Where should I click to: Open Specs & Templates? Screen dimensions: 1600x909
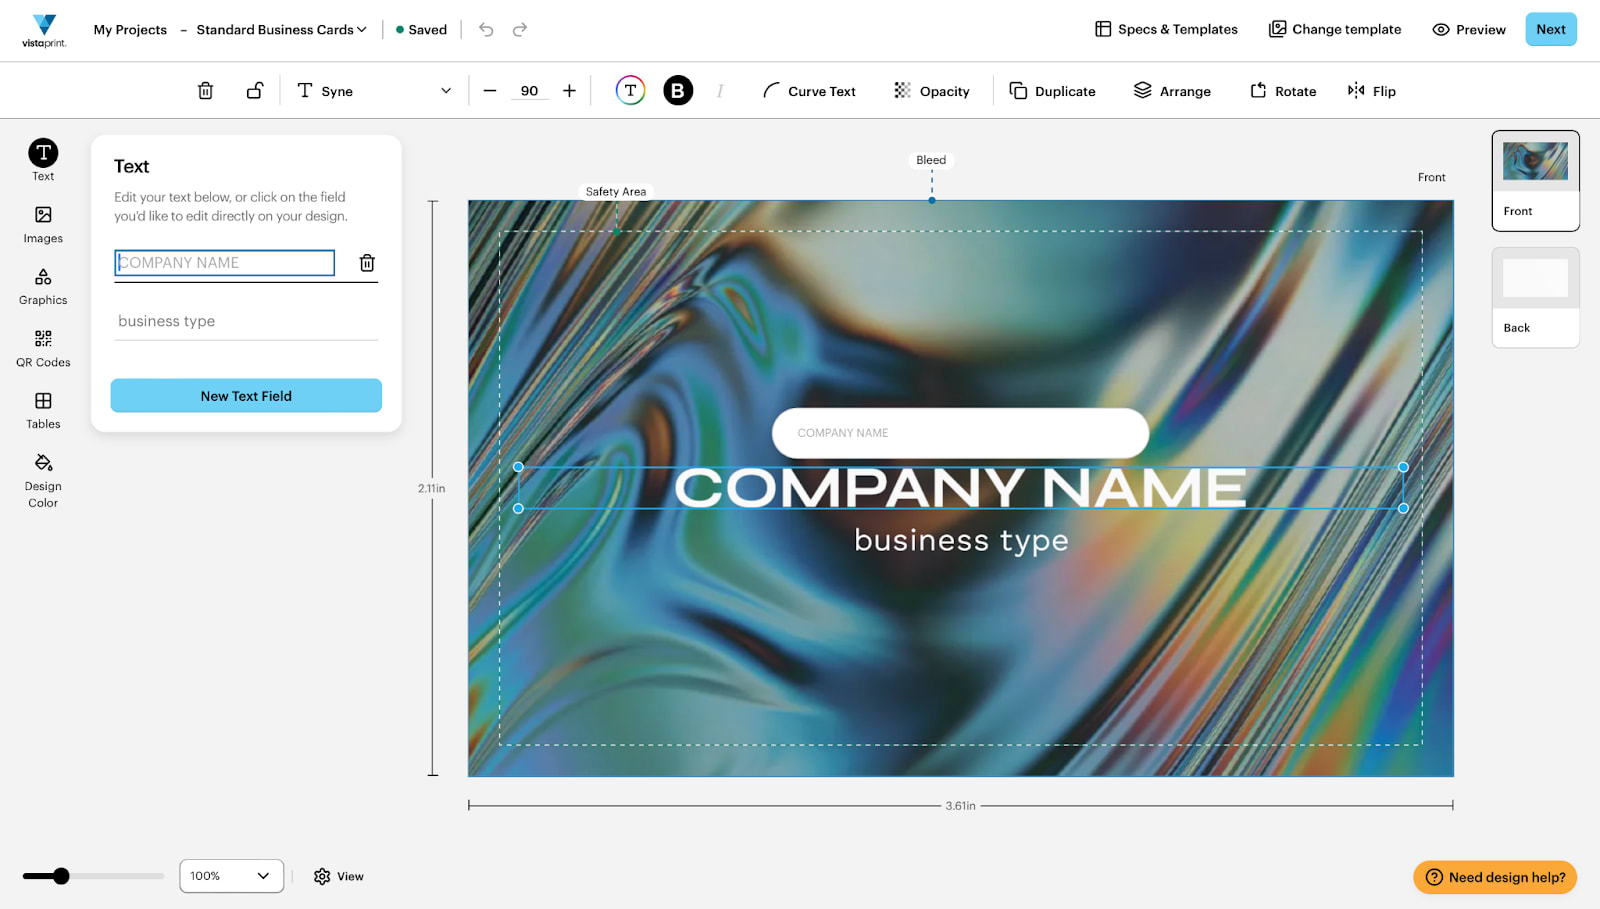(x=1165, y=29)
